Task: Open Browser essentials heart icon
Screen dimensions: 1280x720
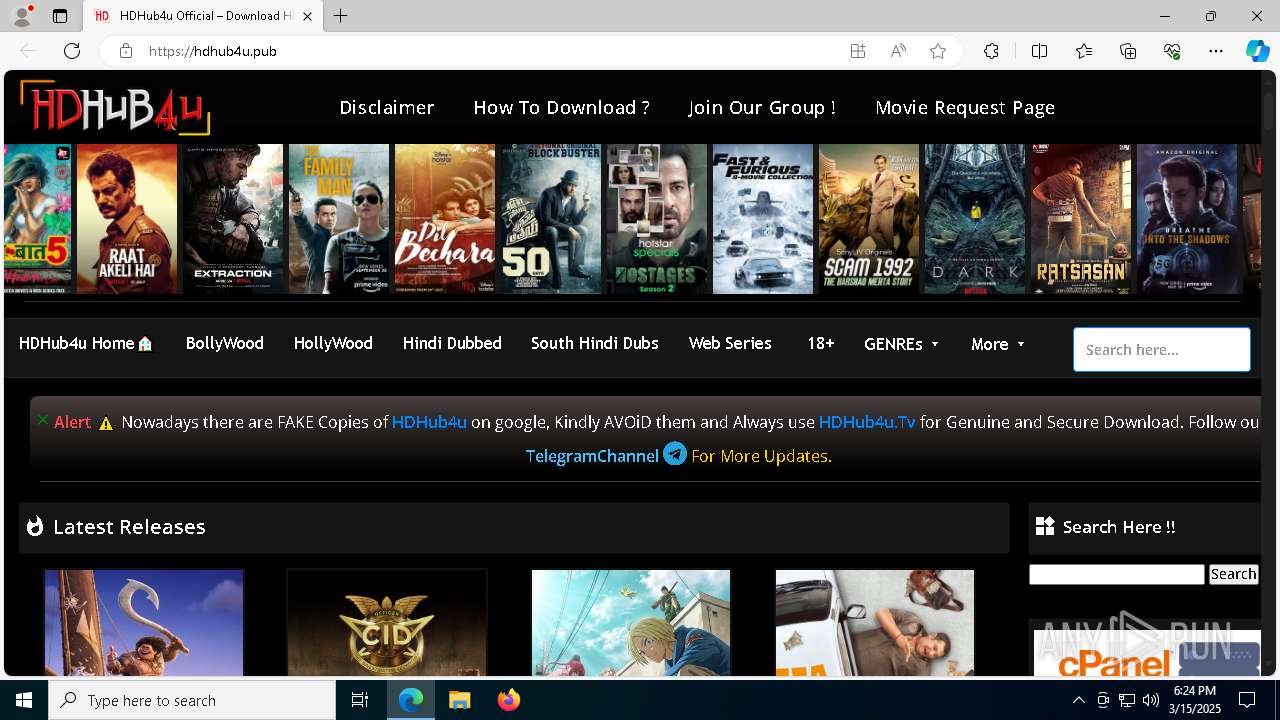Action: (x=1172, y=51)
